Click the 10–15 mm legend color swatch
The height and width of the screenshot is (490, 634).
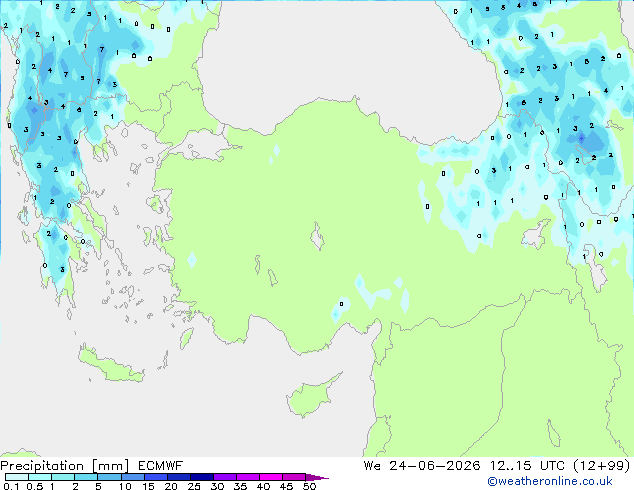point(132,477)
